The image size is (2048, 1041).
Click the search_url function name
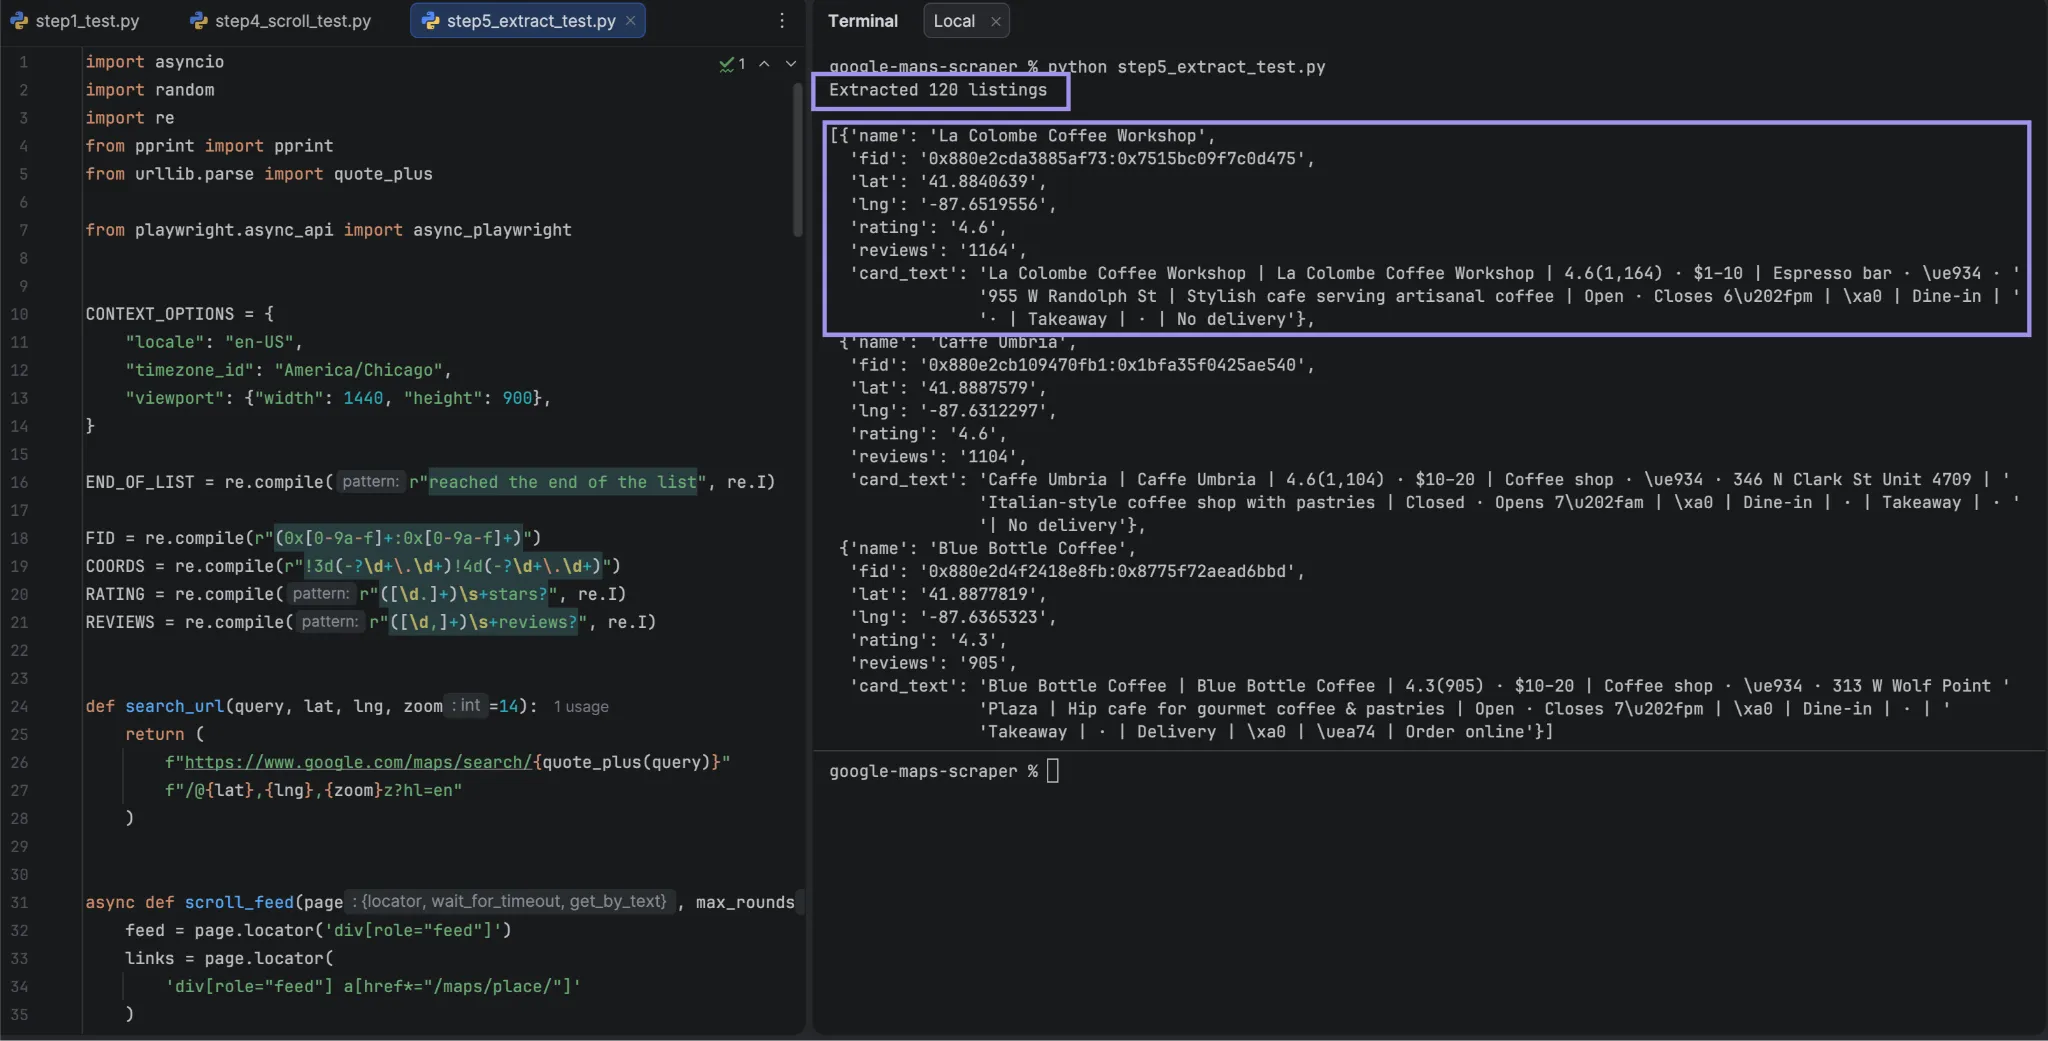tap(174, 706)
